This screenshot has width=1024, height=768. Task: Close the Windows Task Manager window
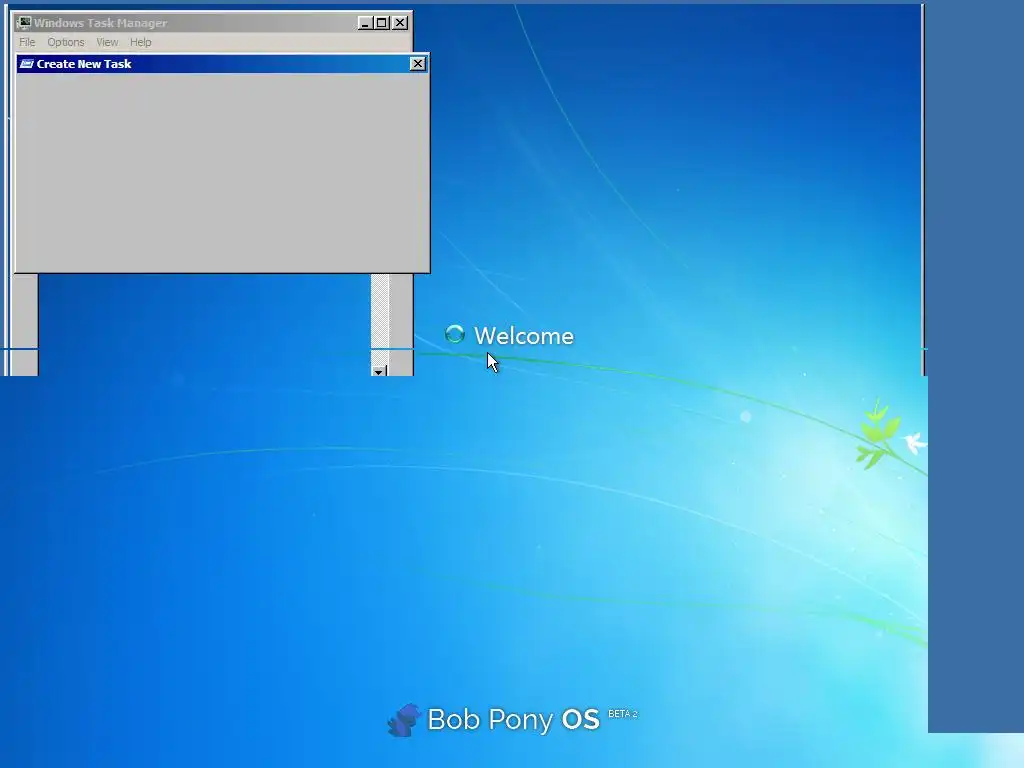click(400, 23)
